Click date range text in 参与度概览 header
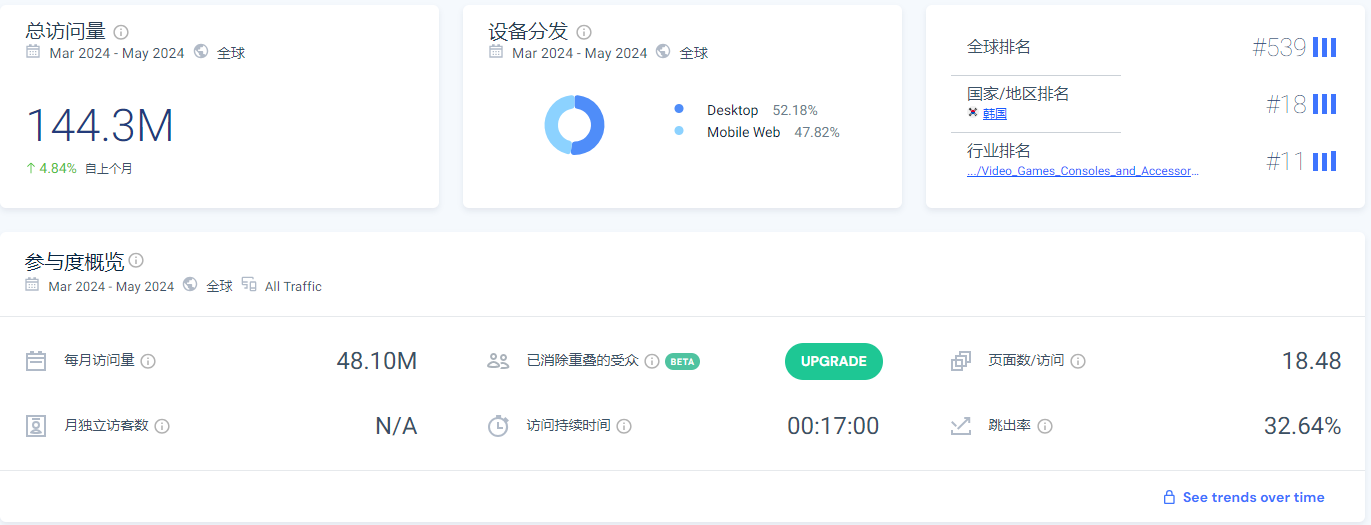This screenshot has width=1371, height=525. [x=111, y=286]
